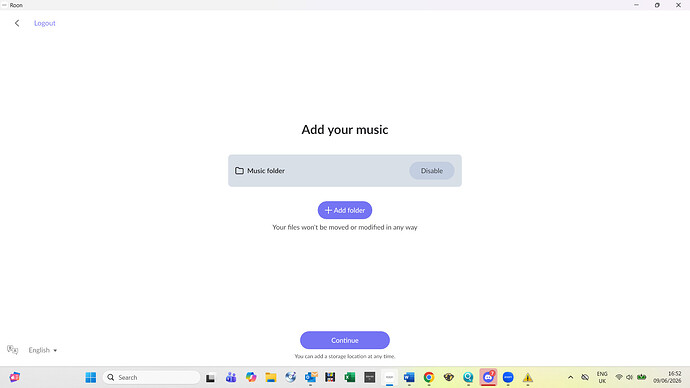Open Outlook from the taskbar
This screenshot has width=690, height=388.
click(311, 377)
